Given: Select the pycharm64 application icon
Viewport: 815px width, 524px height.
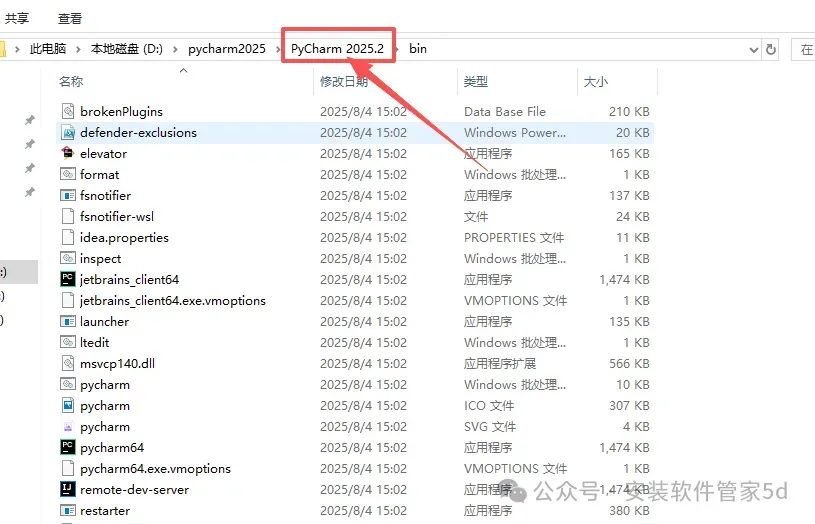Looking at the screenshot, I should click(68, 447).
